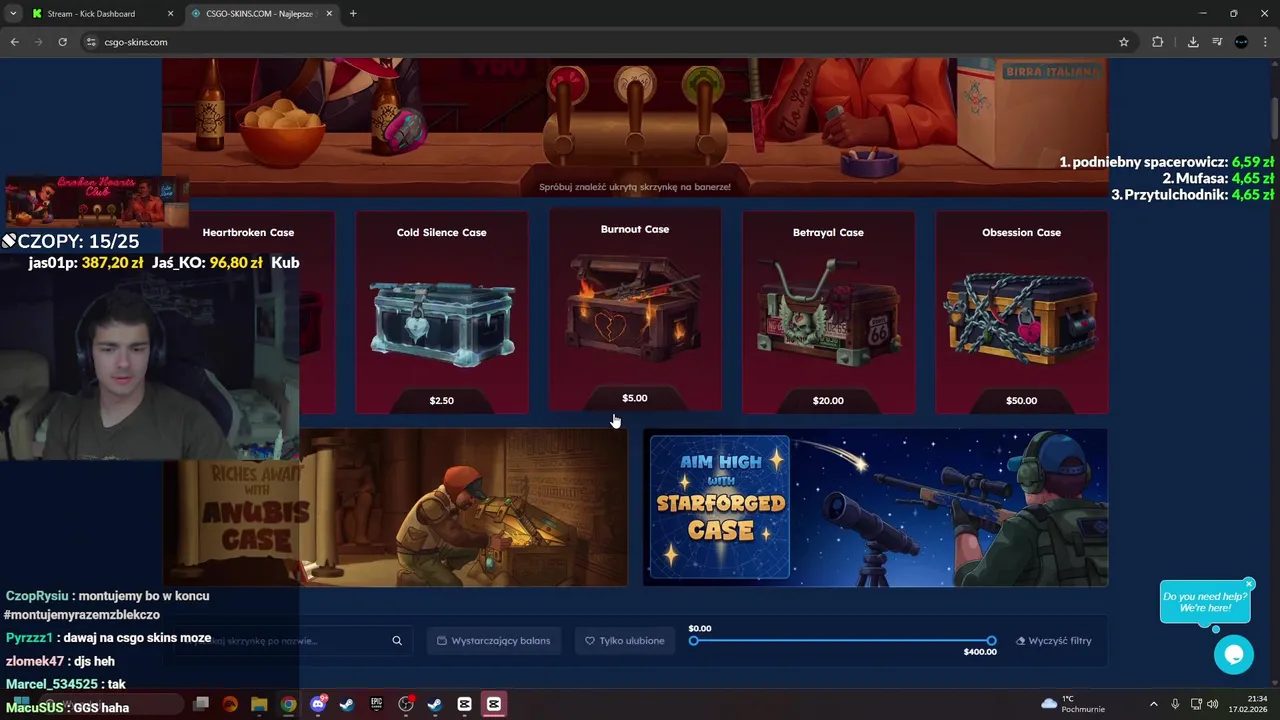Open Epic Games Launcher from taskbar
Screen dimensions: 1280x720
376,704
